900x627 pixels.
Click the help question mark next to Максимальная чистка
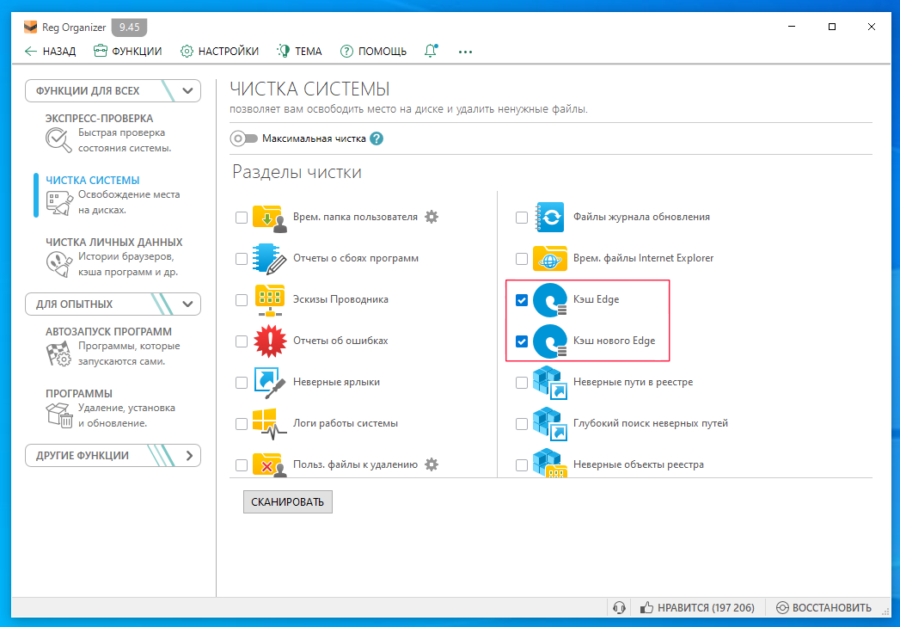point(377,138)
